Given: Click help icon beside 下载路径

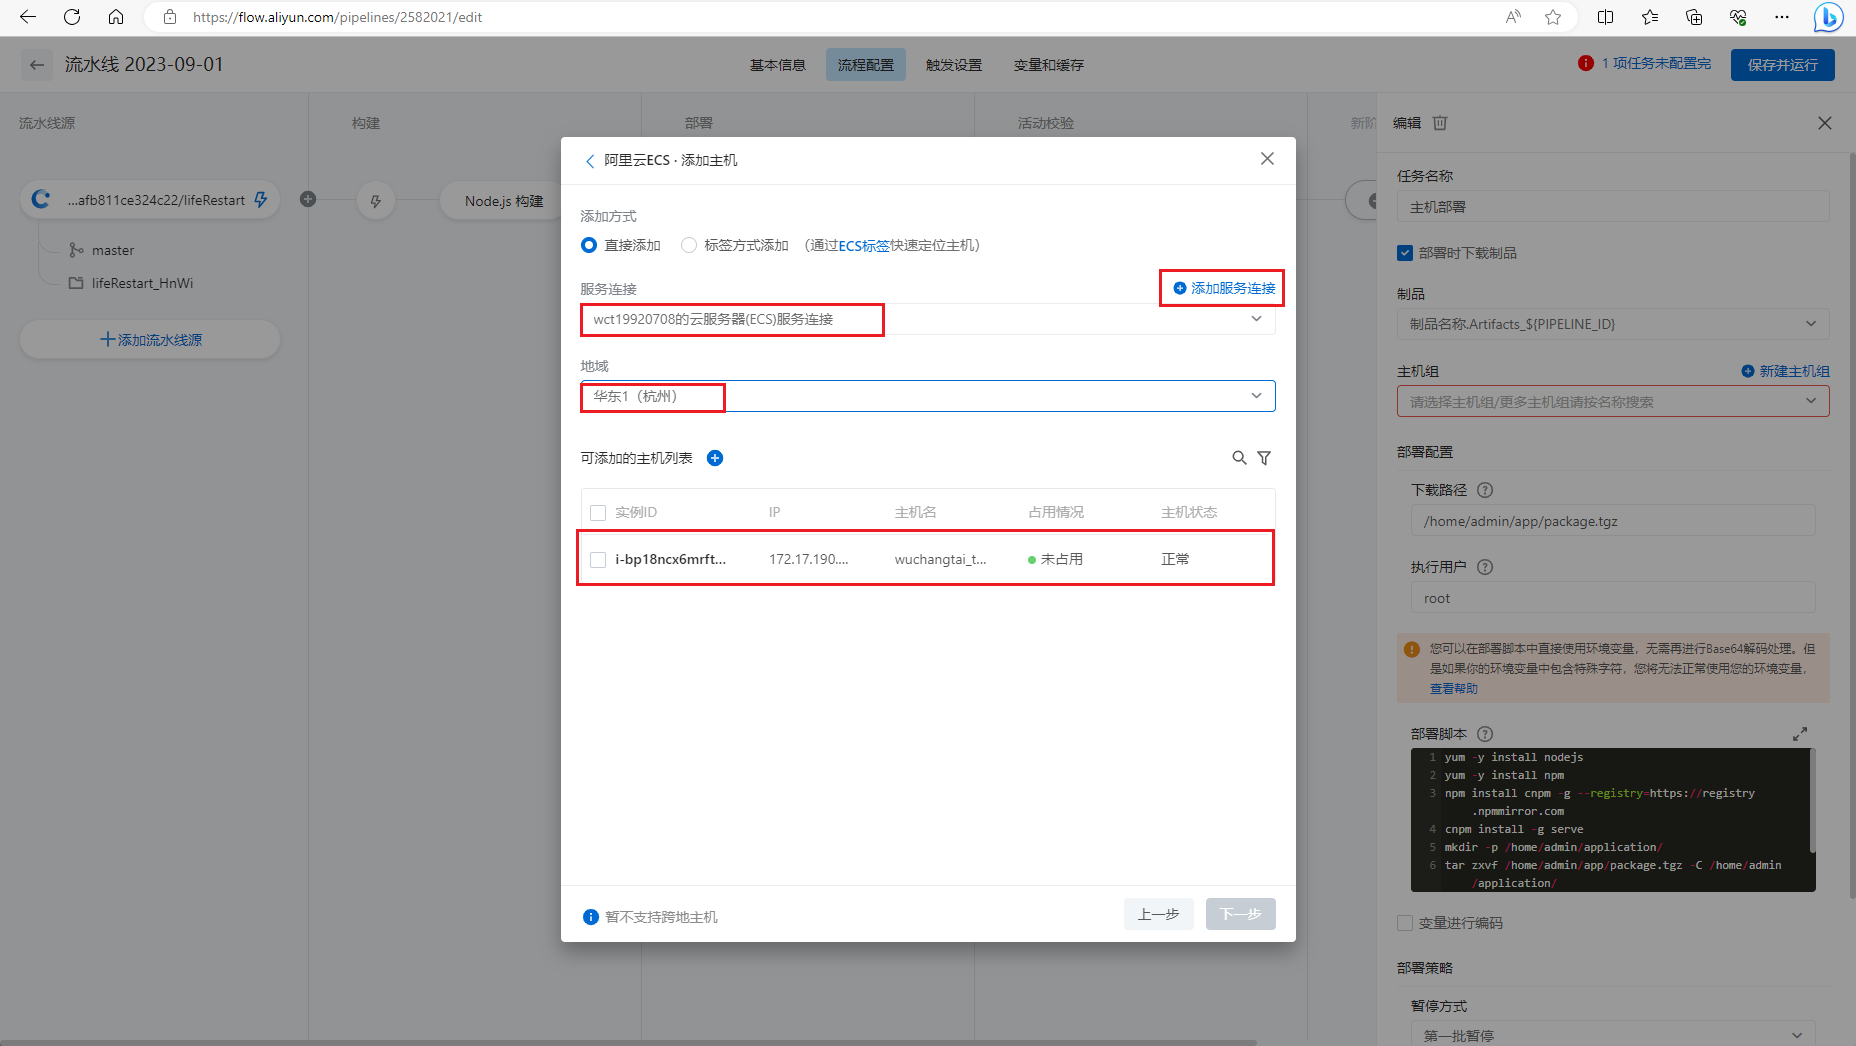Looking at the screenshot, I should click(x=1485, y=490).
